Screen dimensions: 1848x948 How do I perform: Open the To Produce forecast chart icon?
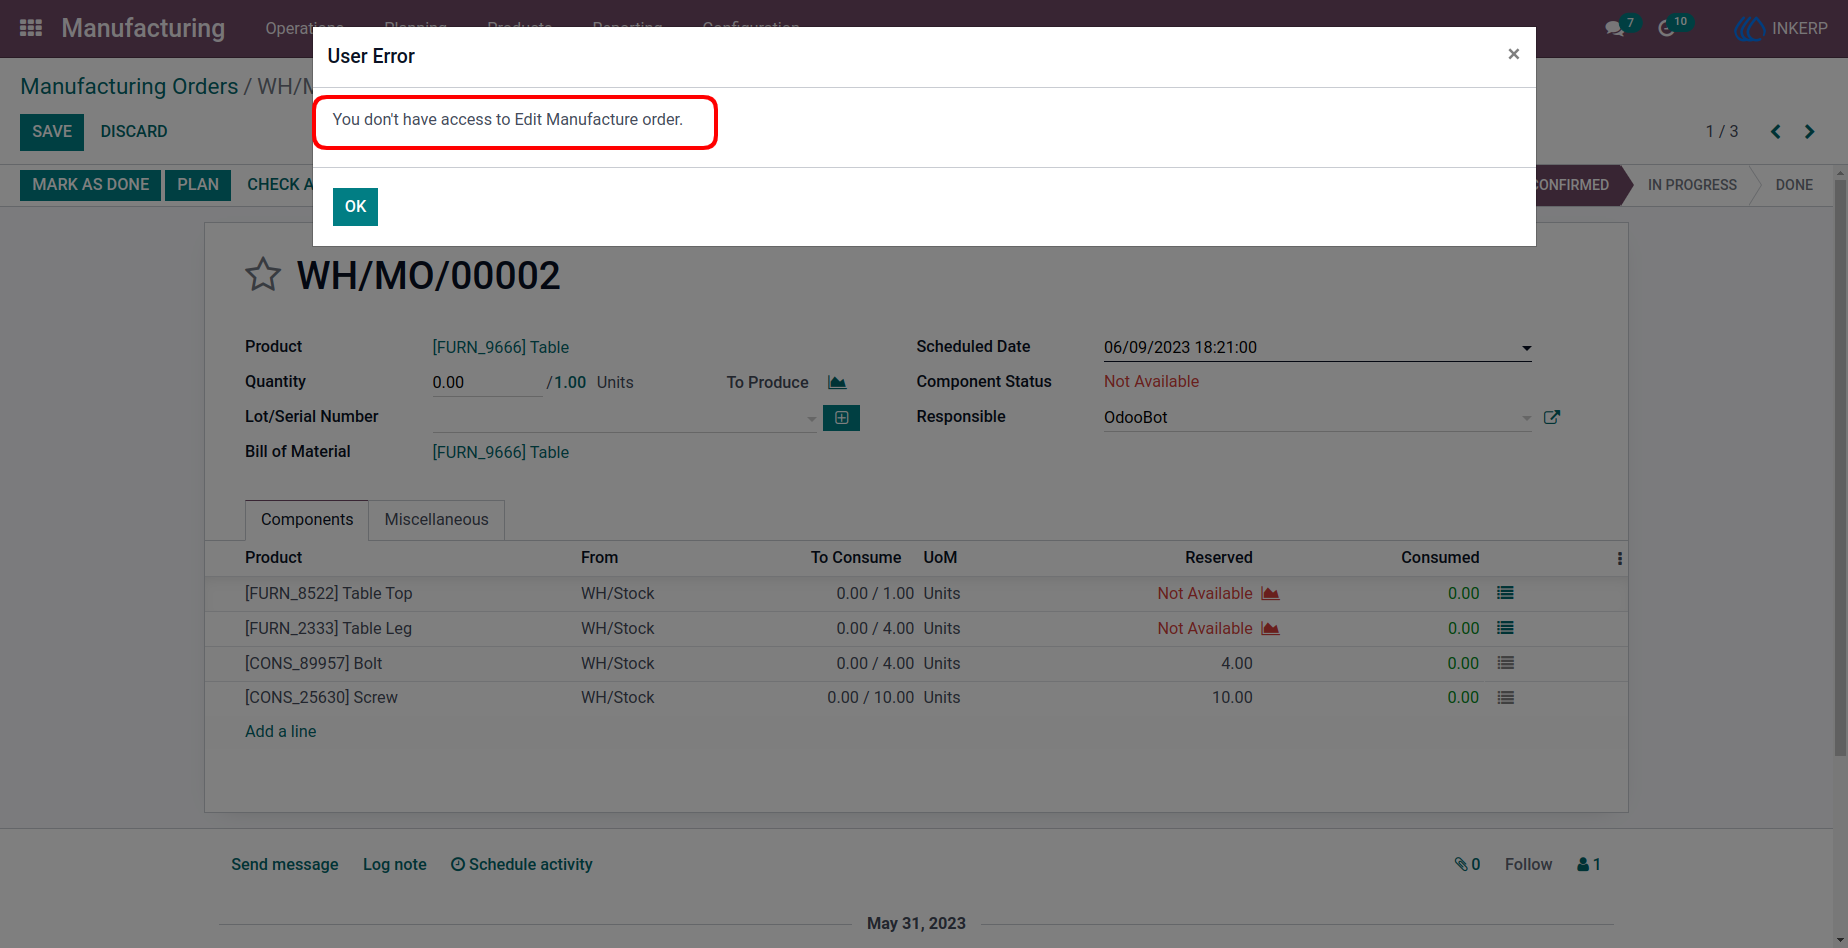(837, 382)
